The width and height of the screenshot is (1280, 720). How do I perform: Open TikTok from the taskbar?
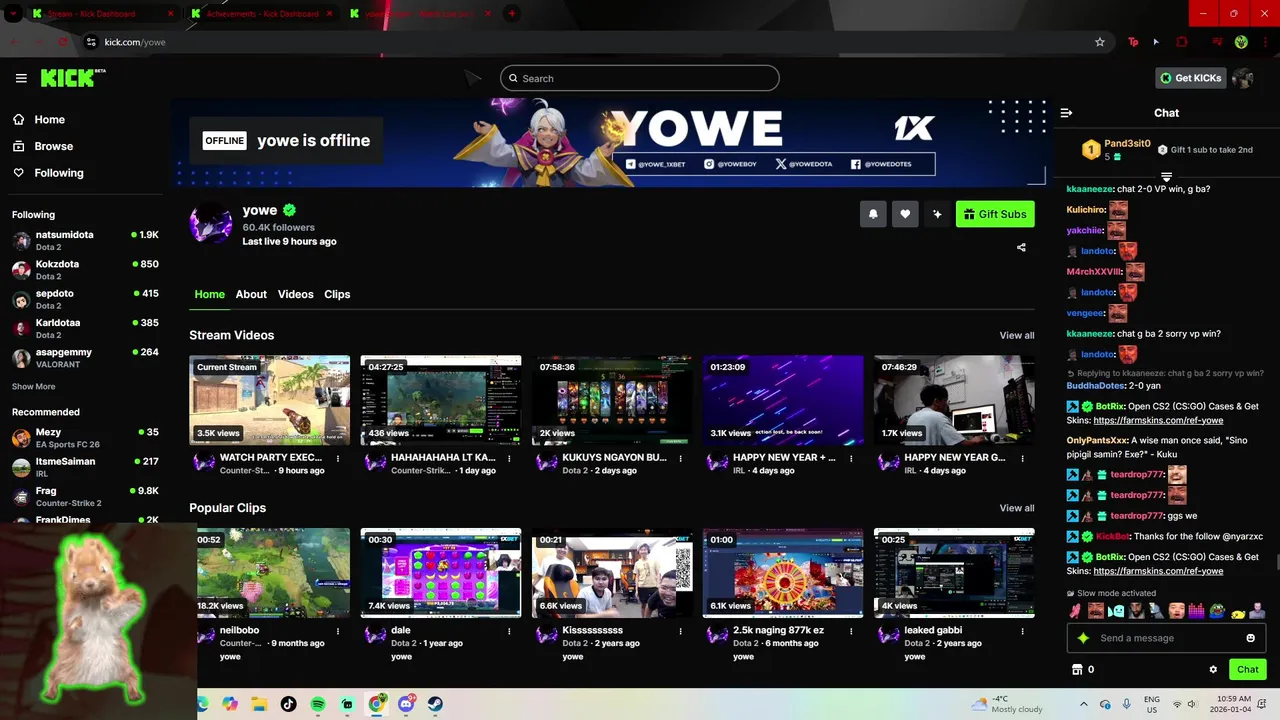pos(289,704)
